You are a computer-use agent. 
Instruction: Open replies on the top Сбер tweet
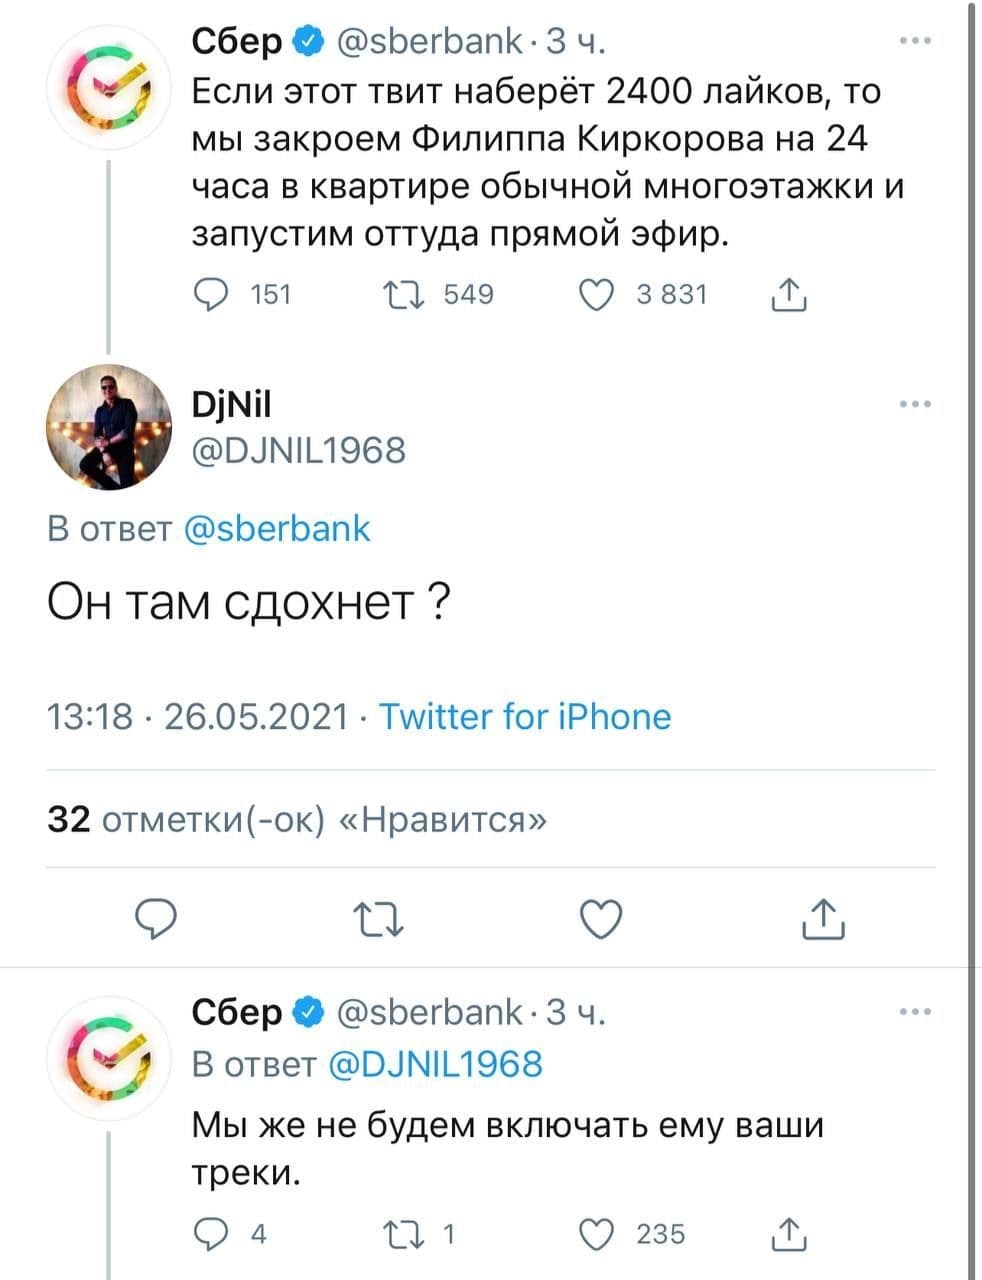click(x=210, y=295)
